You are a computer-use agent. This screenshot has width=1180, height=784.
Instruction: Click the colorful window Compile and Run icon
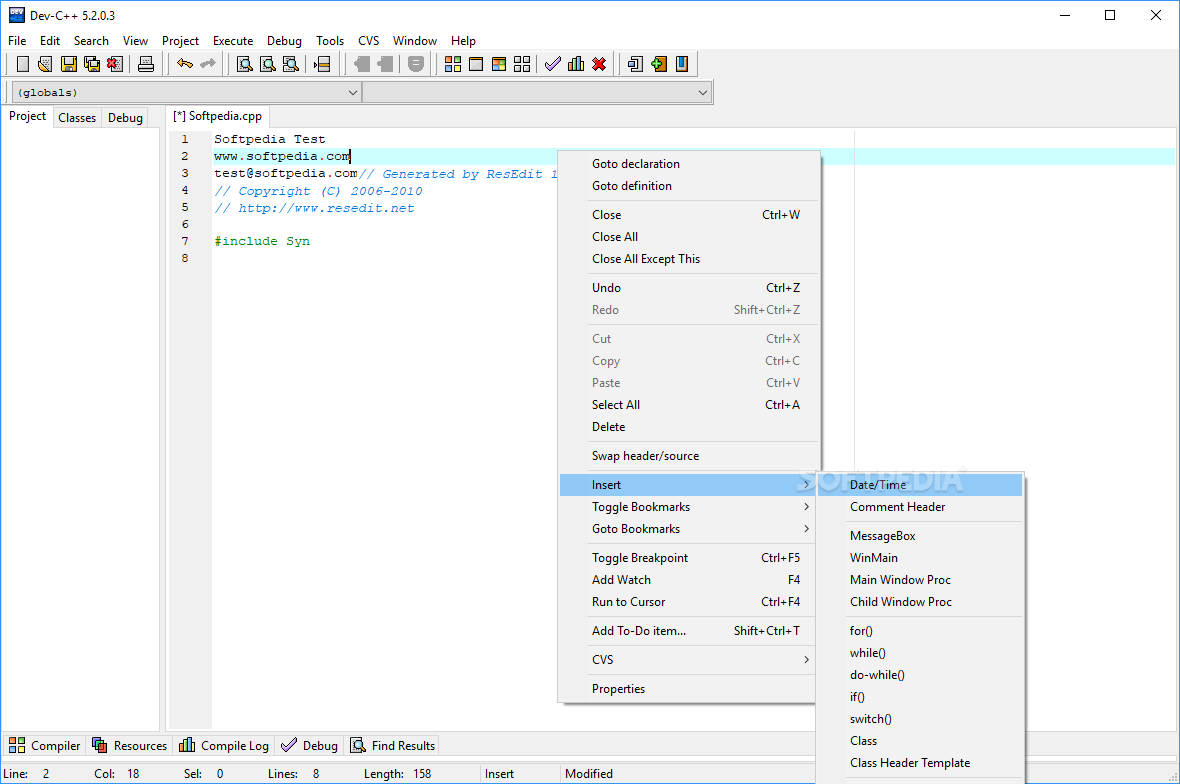(499, 64)
